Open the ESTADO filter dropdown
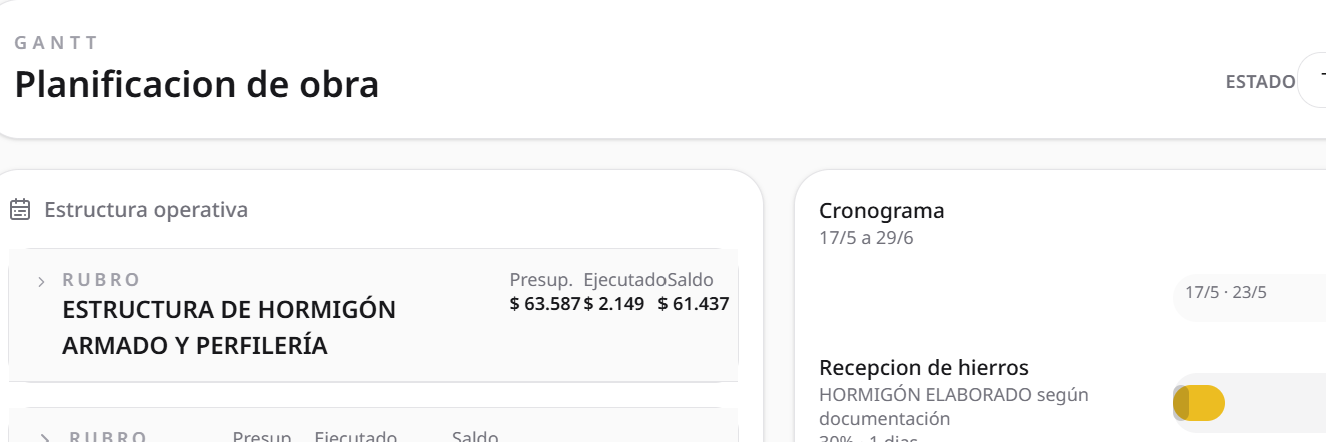The image size is (1326, 442). [x=1312, y=80]
